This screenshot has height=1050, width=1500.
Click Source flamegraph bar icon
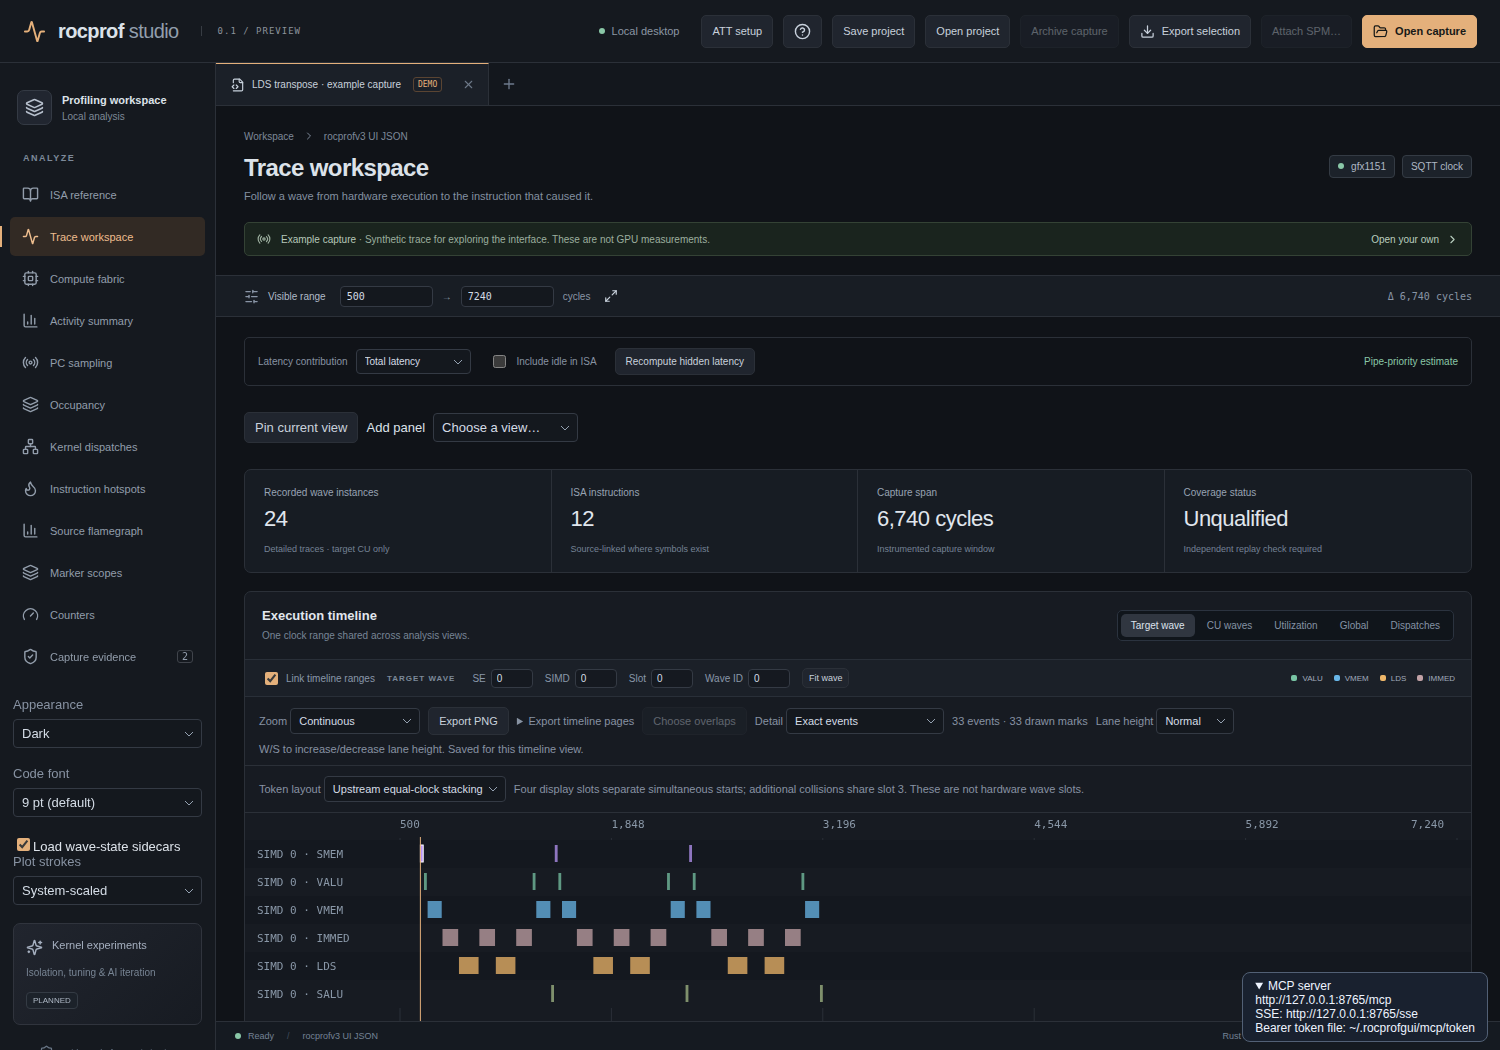[31, 531]
